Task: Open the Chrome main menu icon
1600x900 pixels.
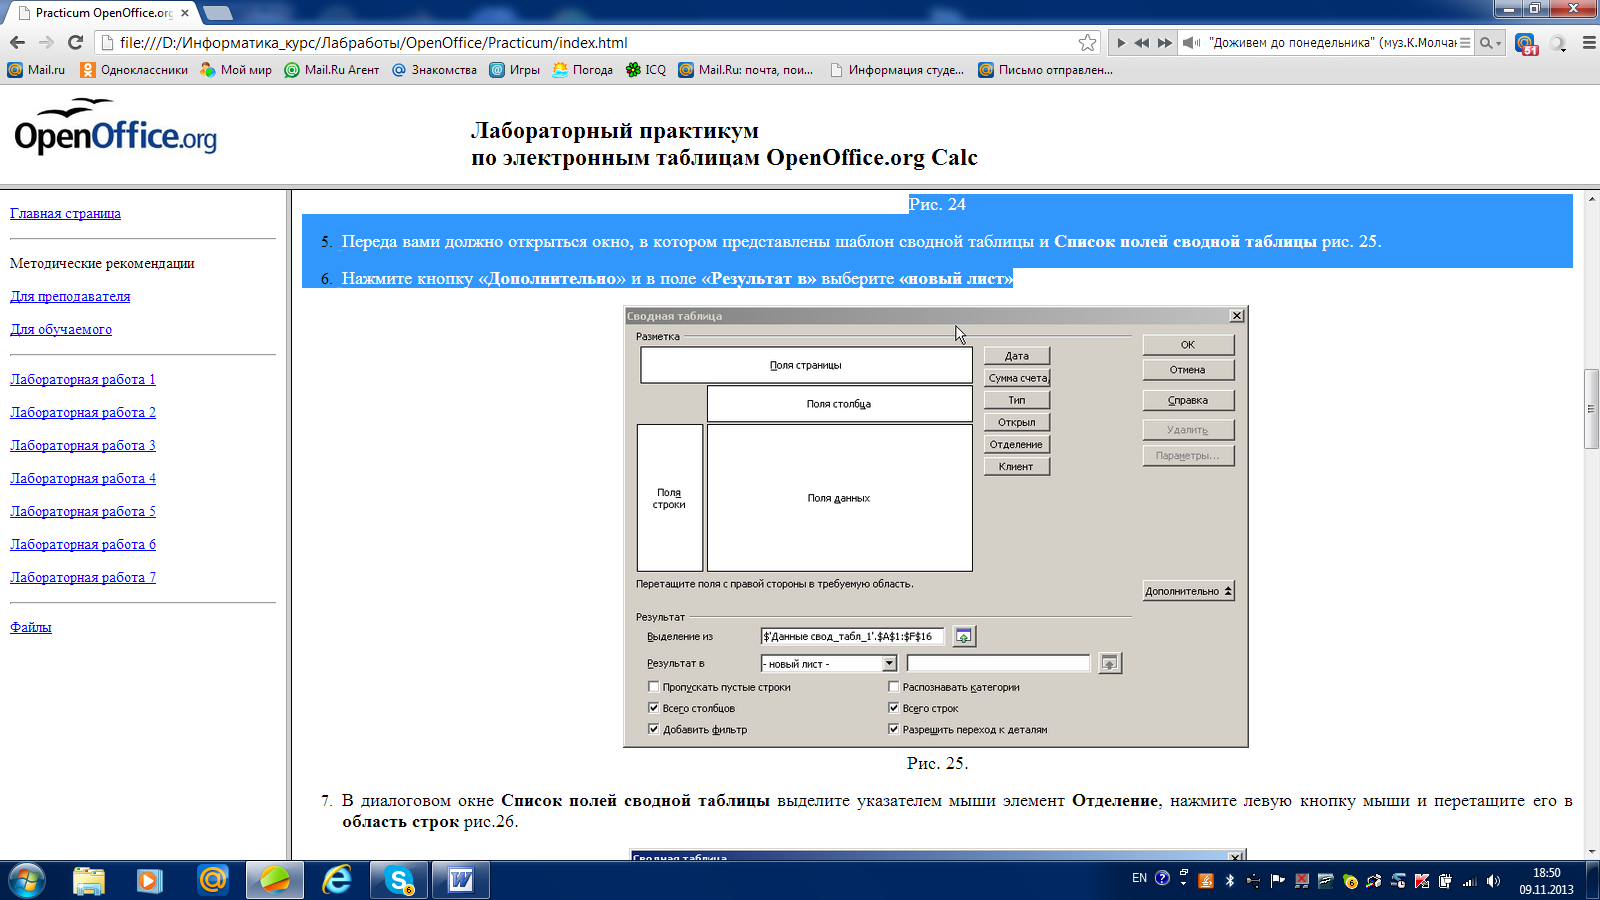Action: tap(1588, 43)
